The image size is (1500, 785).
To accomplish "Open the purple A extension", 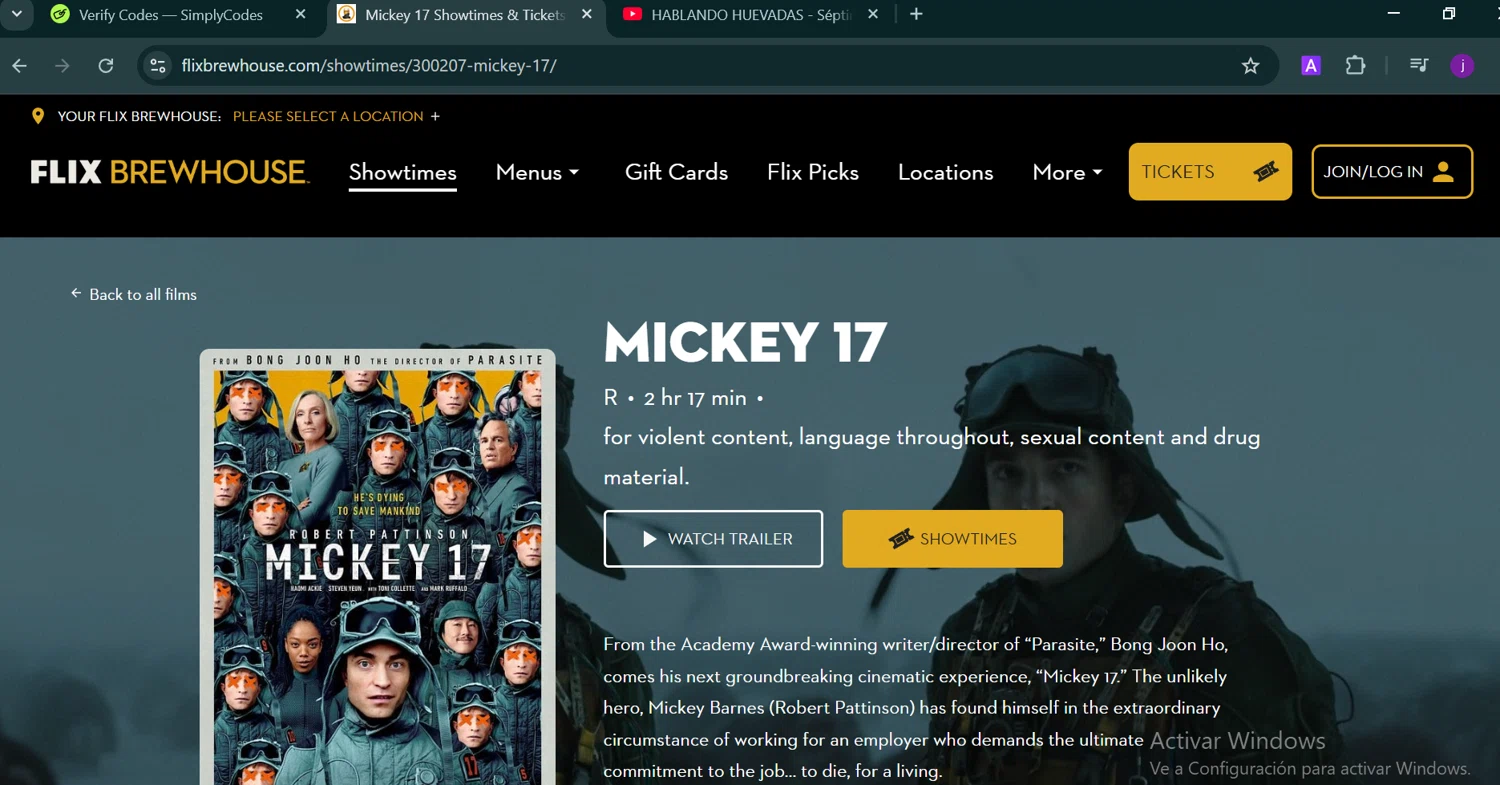I will (x=1311, y=66).
